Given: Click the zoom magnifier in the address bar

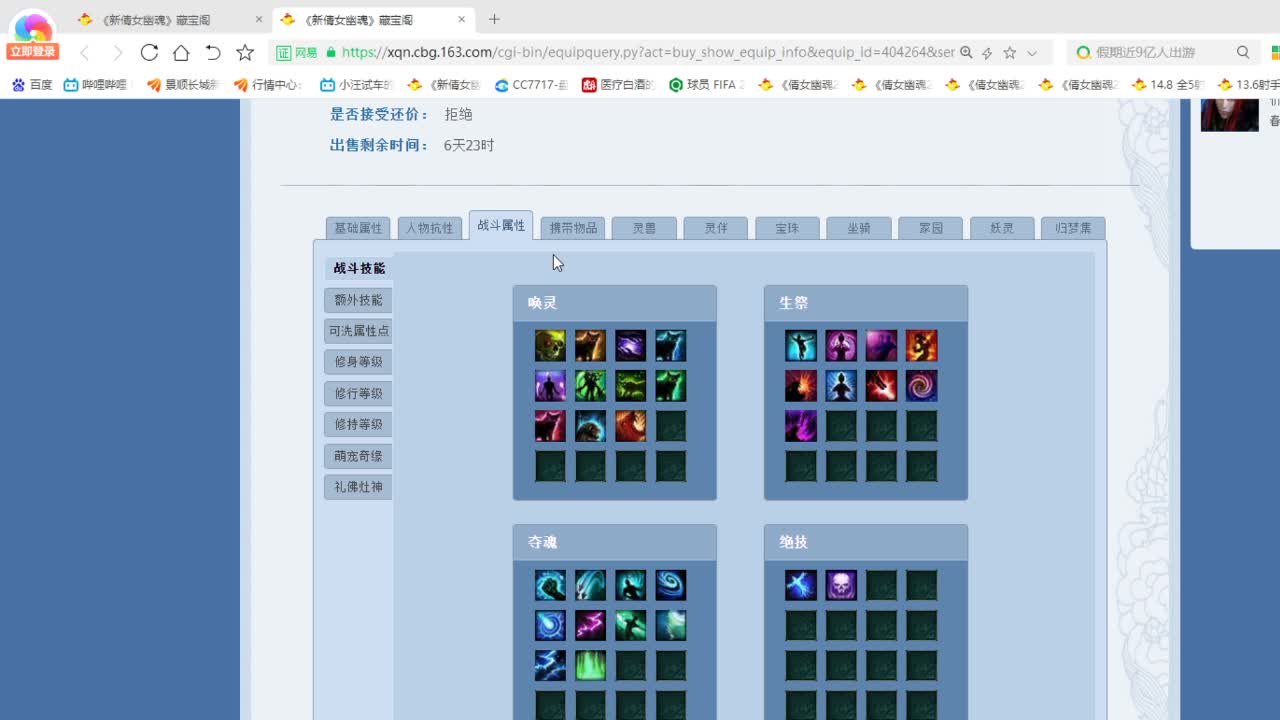Looking at the screenshot, I should coord(966,53).
